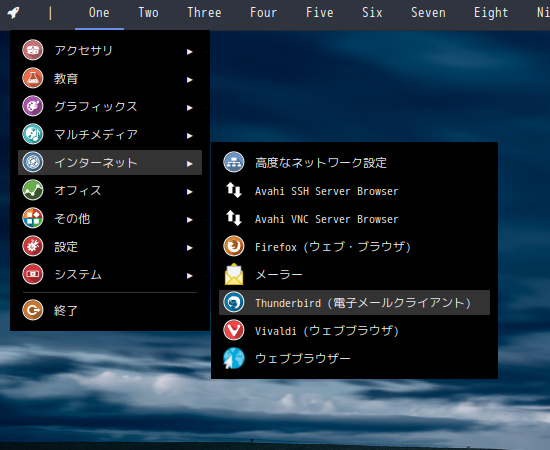Image resolution: width=550 pixels, height=450 pixels.
Task: Expand the その他 submenu arrow
Action: tap(190, 220)
